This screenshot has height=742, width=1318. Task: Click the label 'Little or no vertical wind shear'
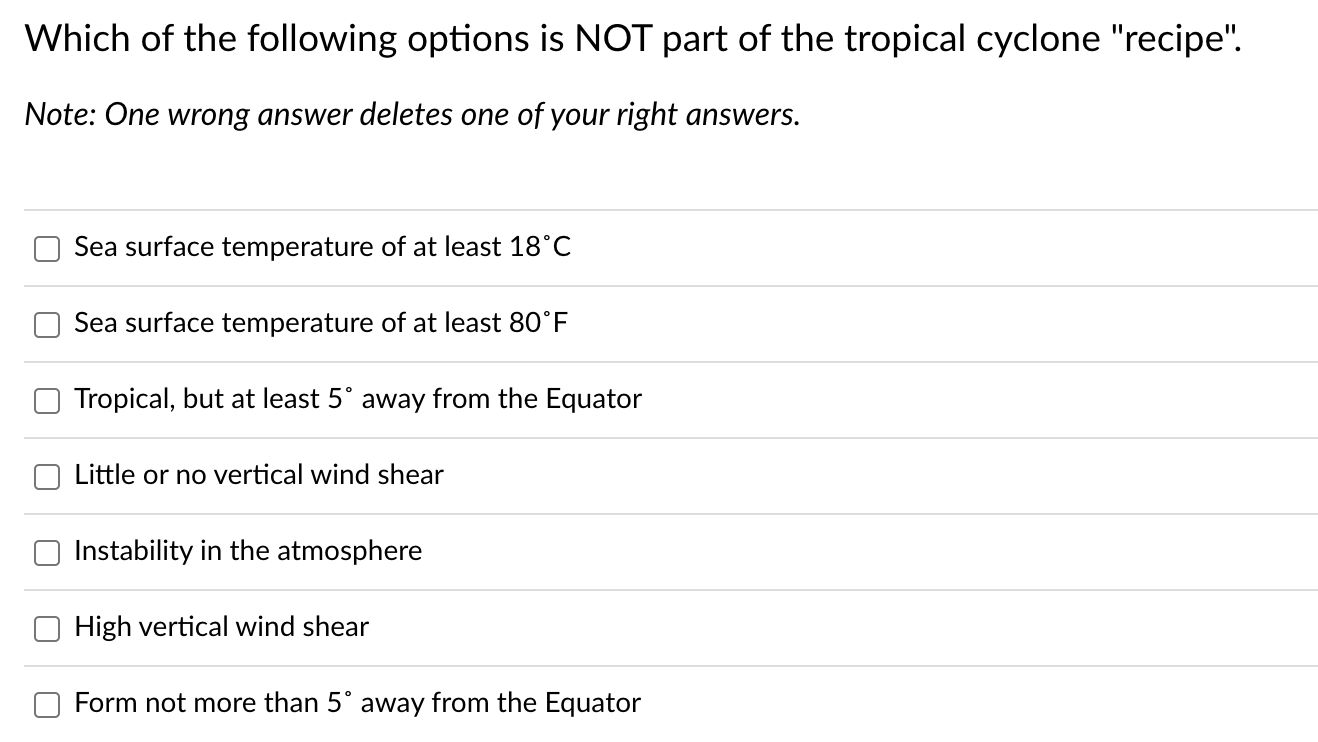tap(258, 475)
